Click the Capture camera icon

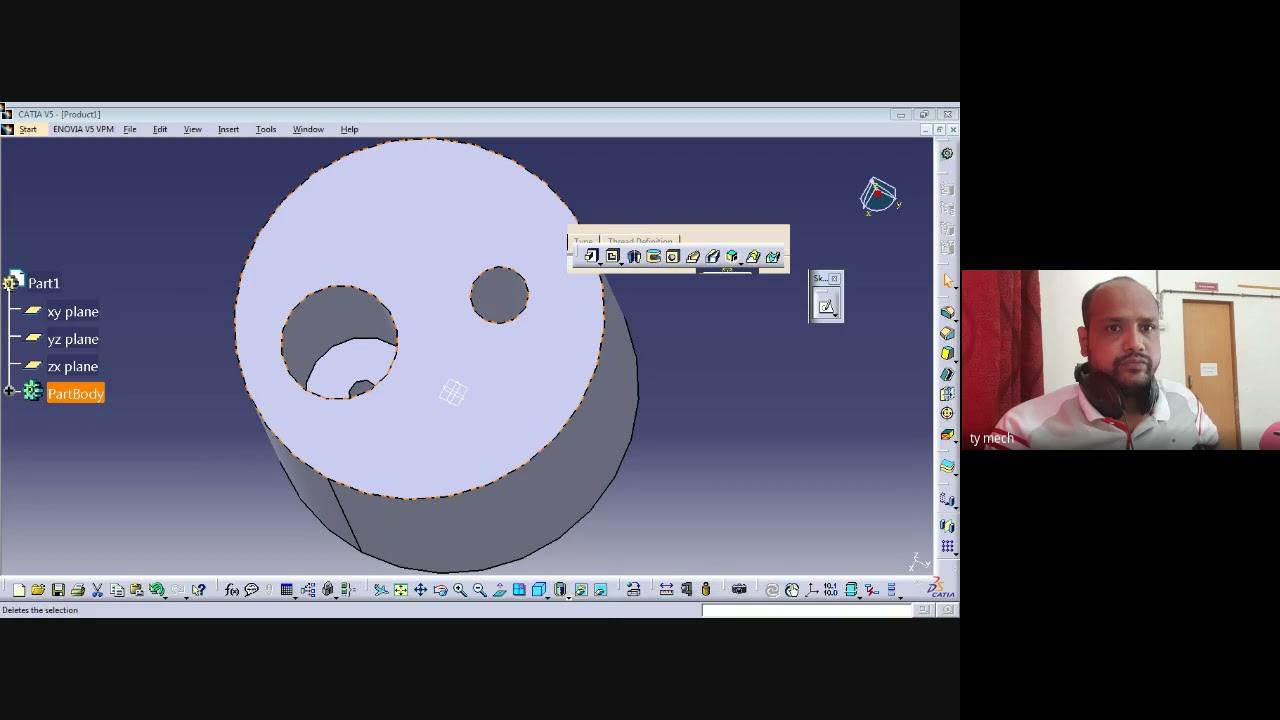coord(739,590)
